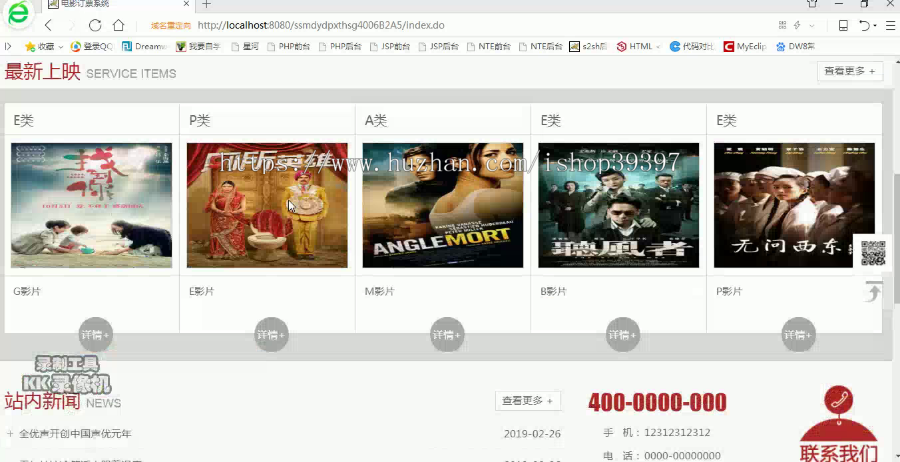Click 详情+ under M影片
900x462 pixels.
[x=447, y=335]
